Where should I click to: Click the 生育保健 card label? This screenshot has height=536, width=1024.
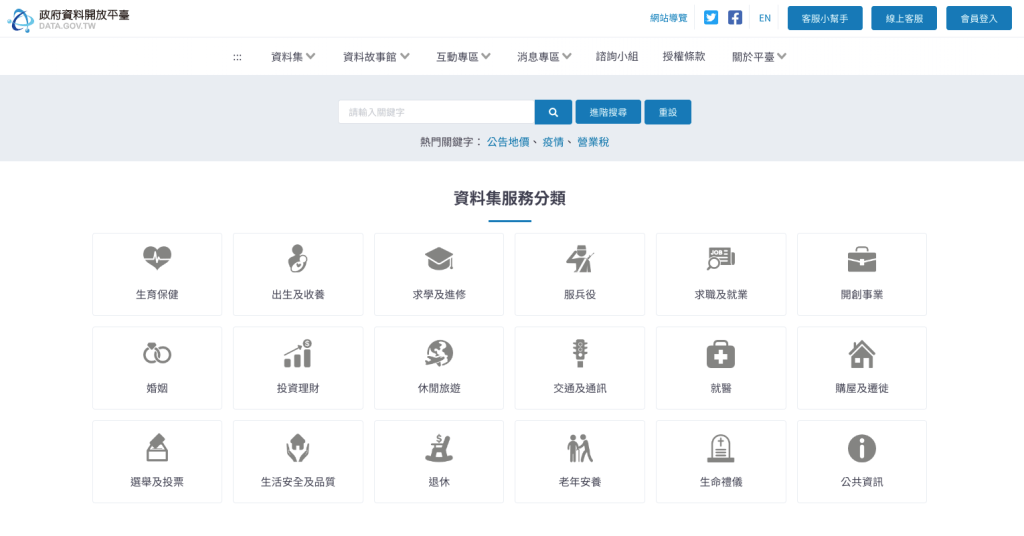pyautogui.click(x=157, y=294)
